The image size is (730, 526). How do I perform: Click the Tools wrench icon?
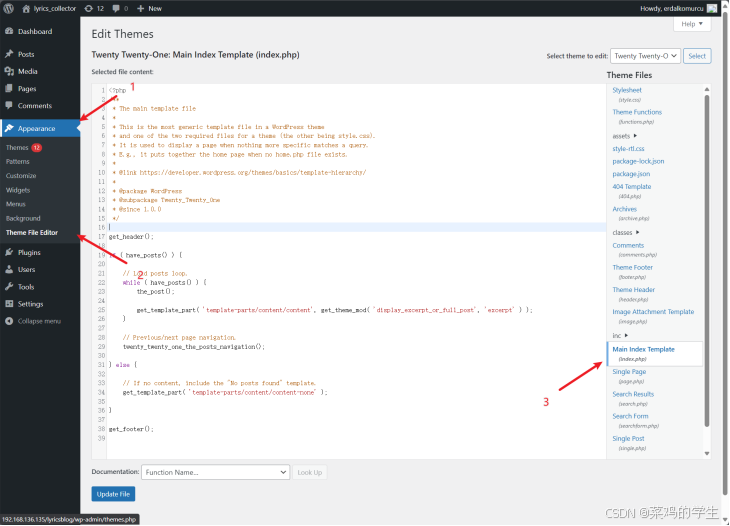pos(9,287)
